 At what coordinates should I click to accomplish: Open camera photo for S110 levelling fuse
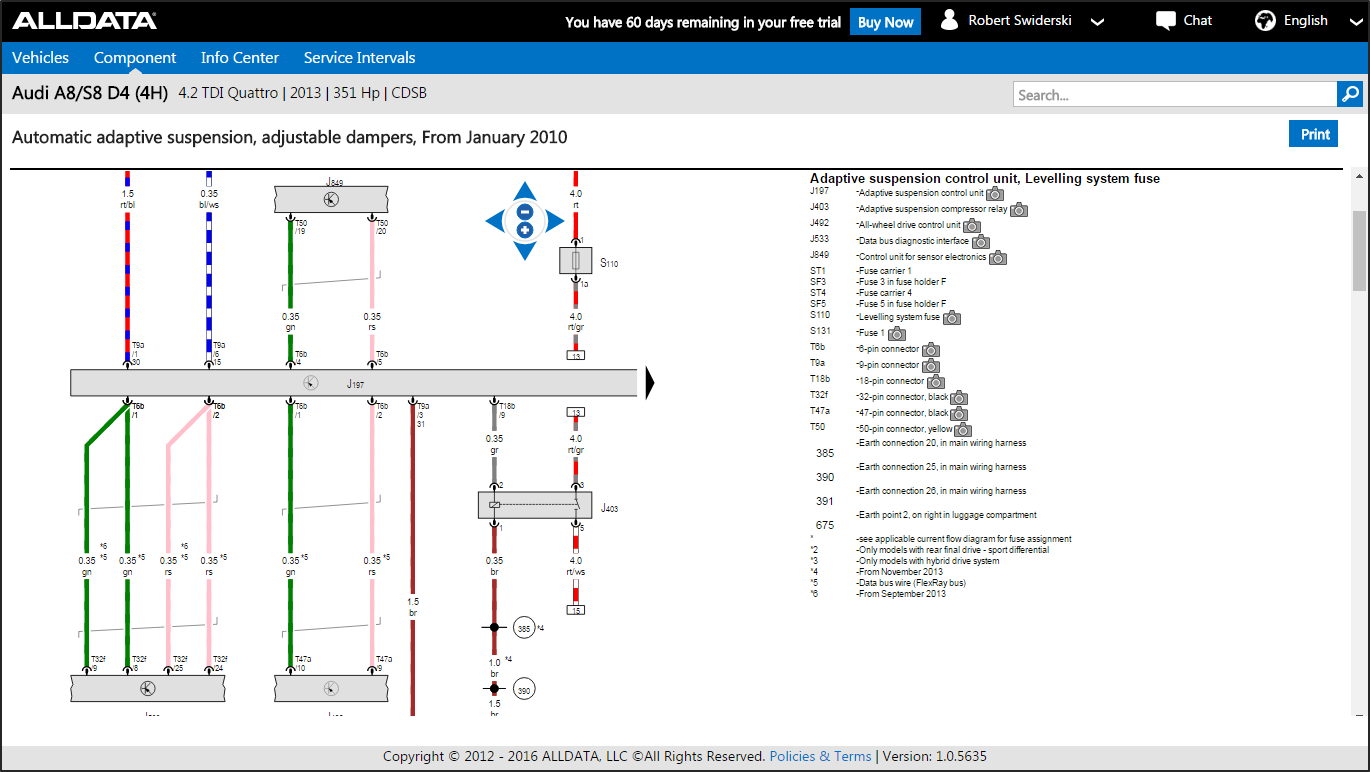[952, 318]
